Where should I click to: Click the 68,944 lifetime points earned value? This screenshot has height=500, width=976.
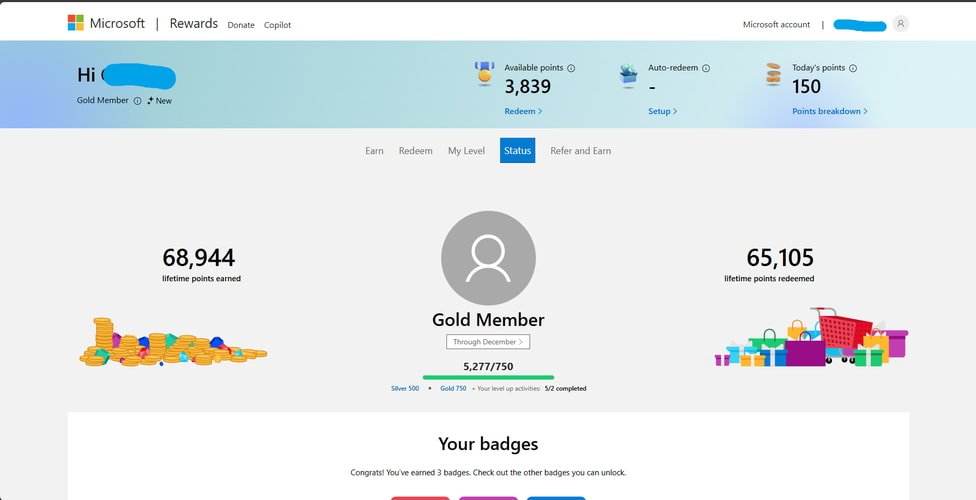(x=199, y=258)
